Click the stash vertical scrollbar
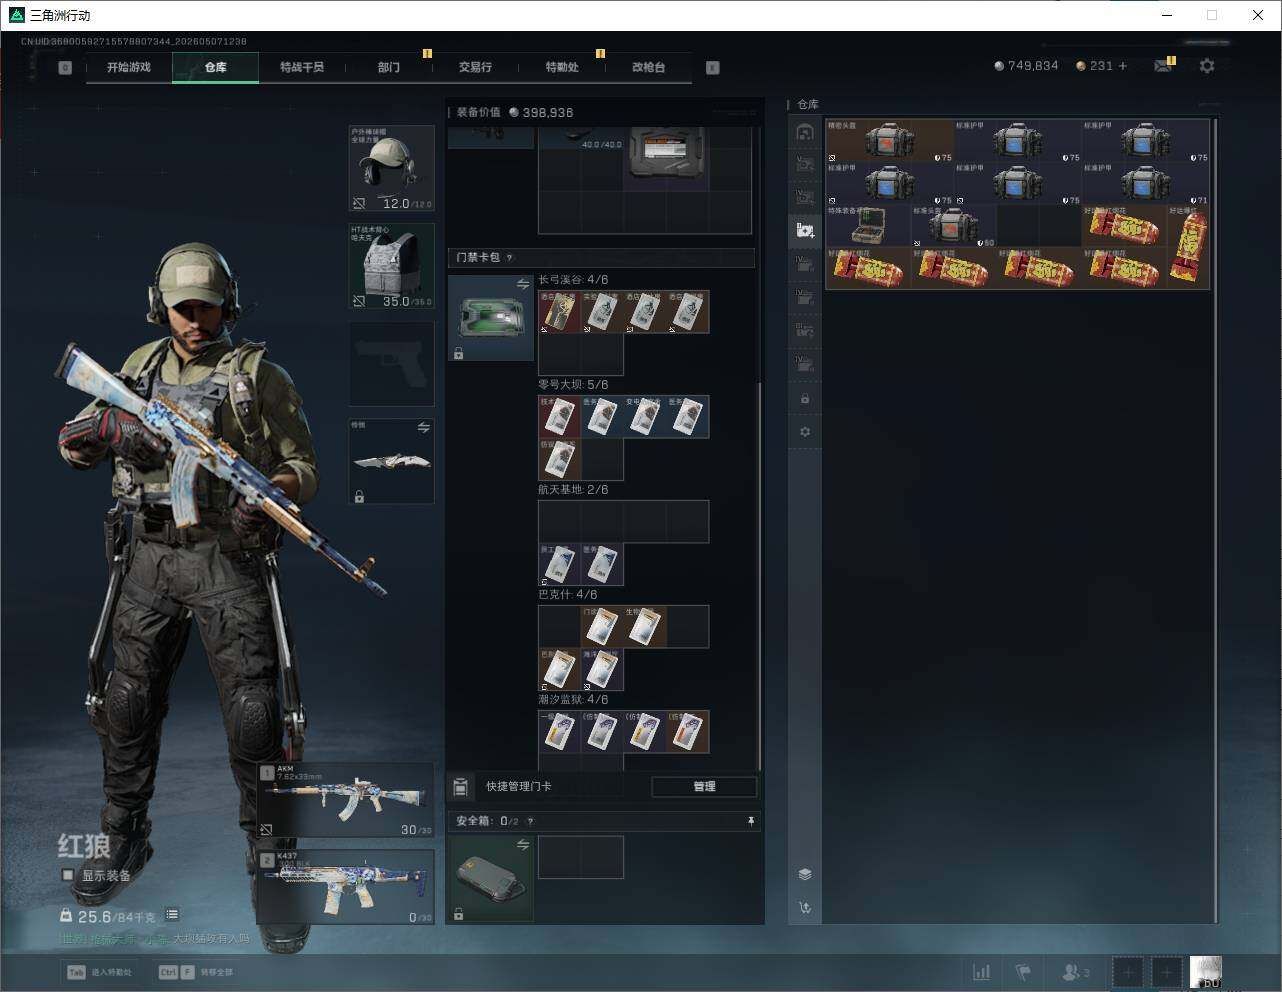 click(1216, 520)
